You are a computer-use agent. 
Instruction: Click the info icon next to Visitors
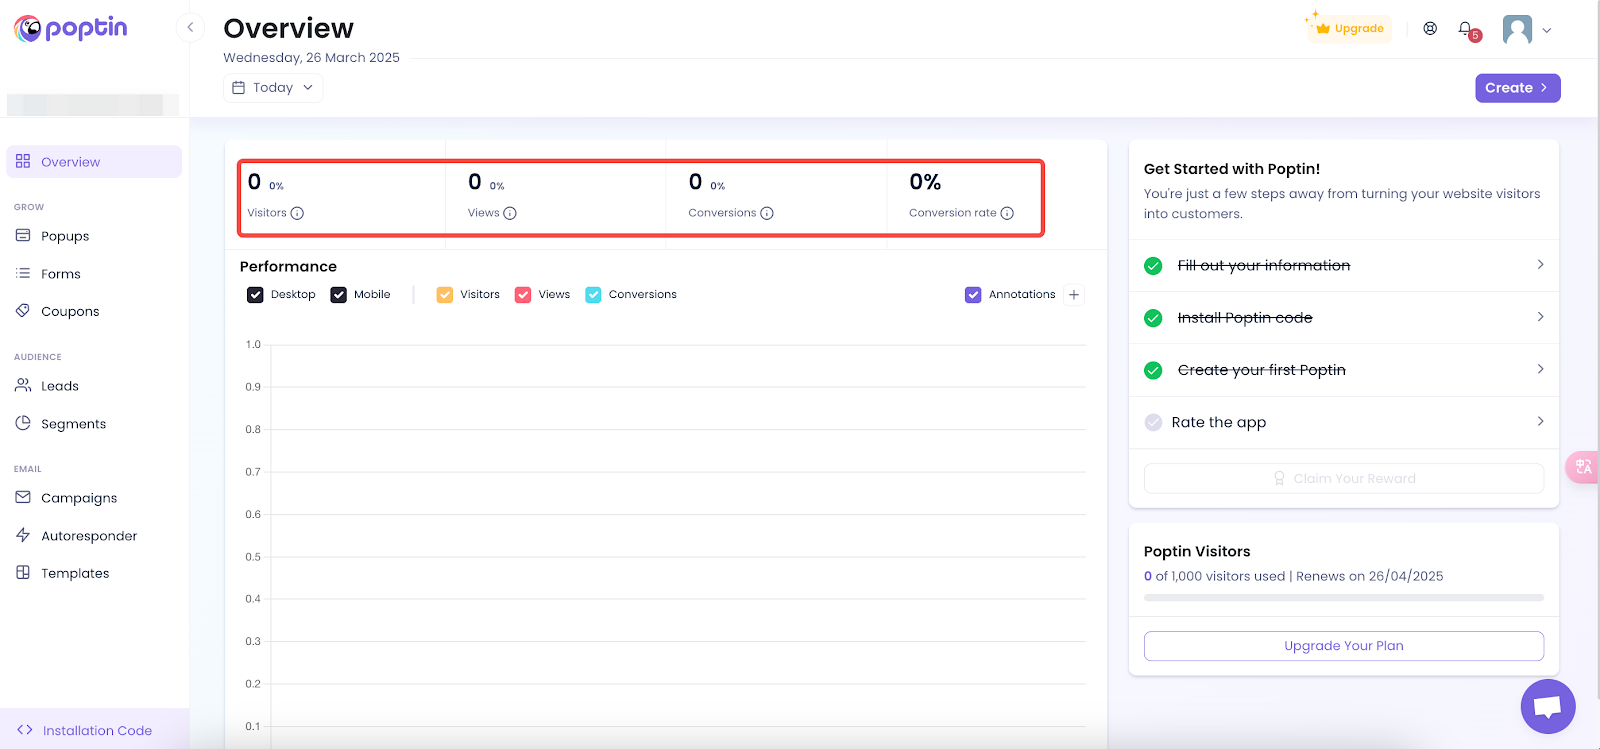[297, 213]
